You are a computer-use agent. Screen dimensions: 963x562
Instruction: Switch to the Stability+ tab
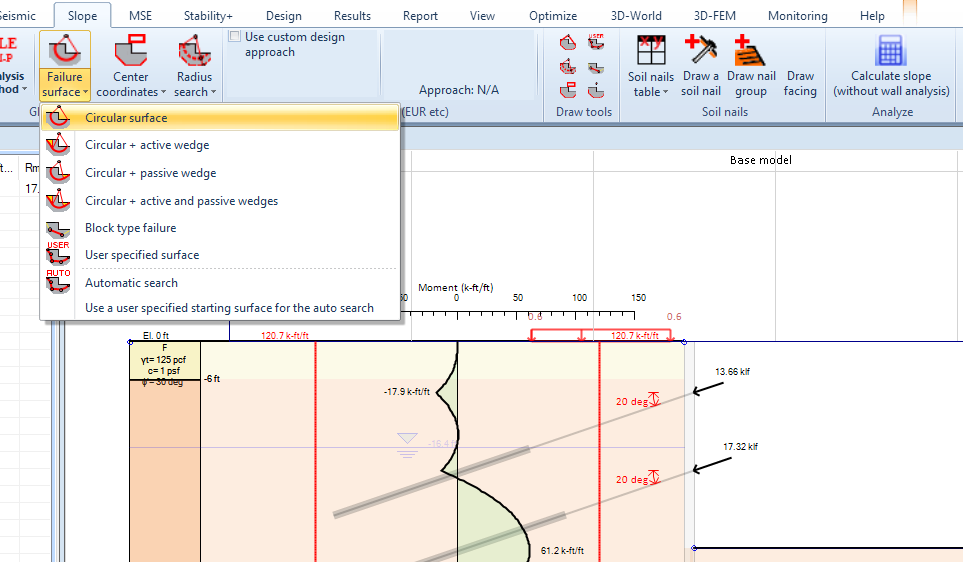(208, 15)
